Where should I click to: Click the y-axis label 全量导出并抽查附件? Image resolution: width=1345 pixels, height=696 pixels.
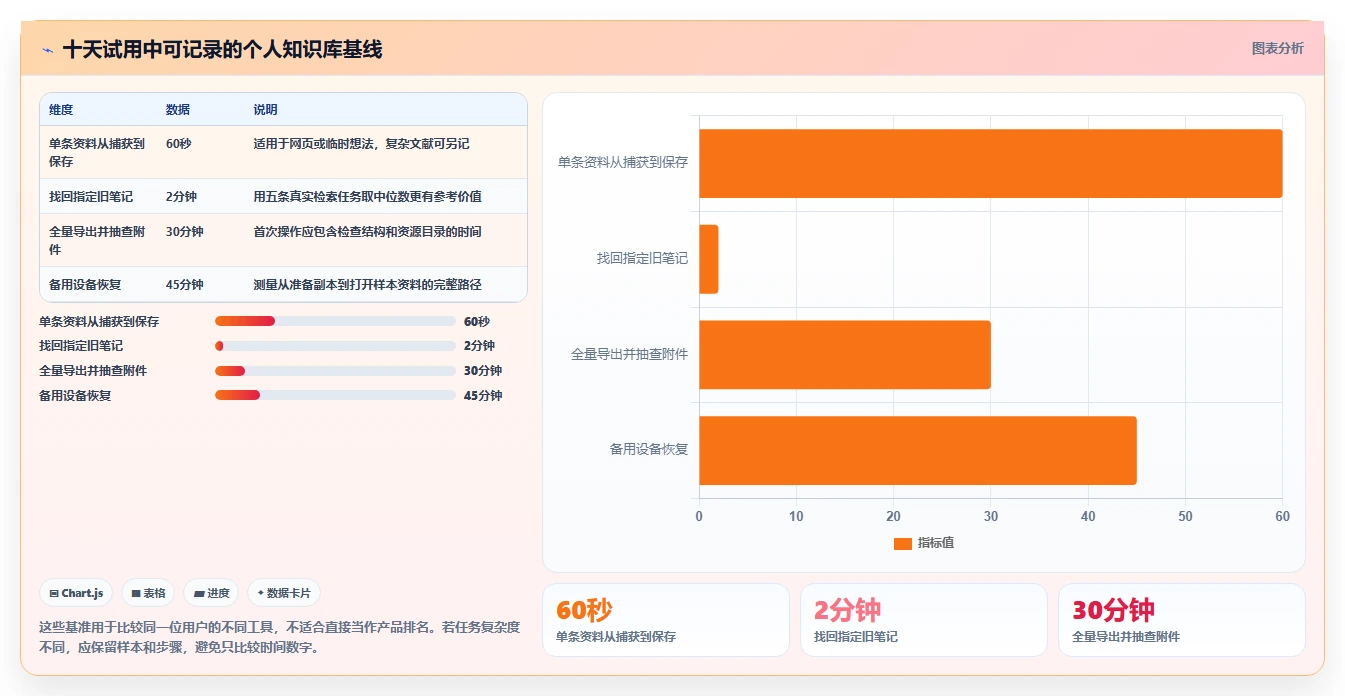tap(629, 354)
